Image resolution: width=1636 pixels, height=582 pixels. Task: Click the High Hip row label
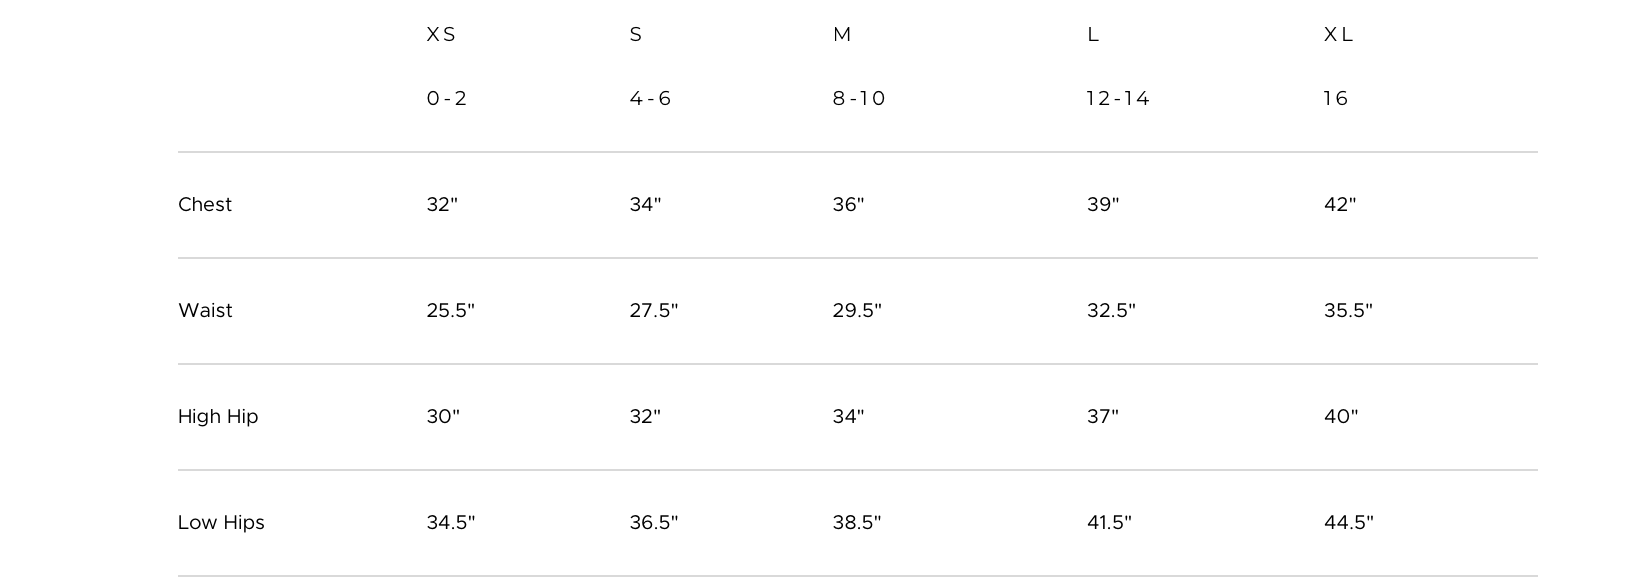218,417
